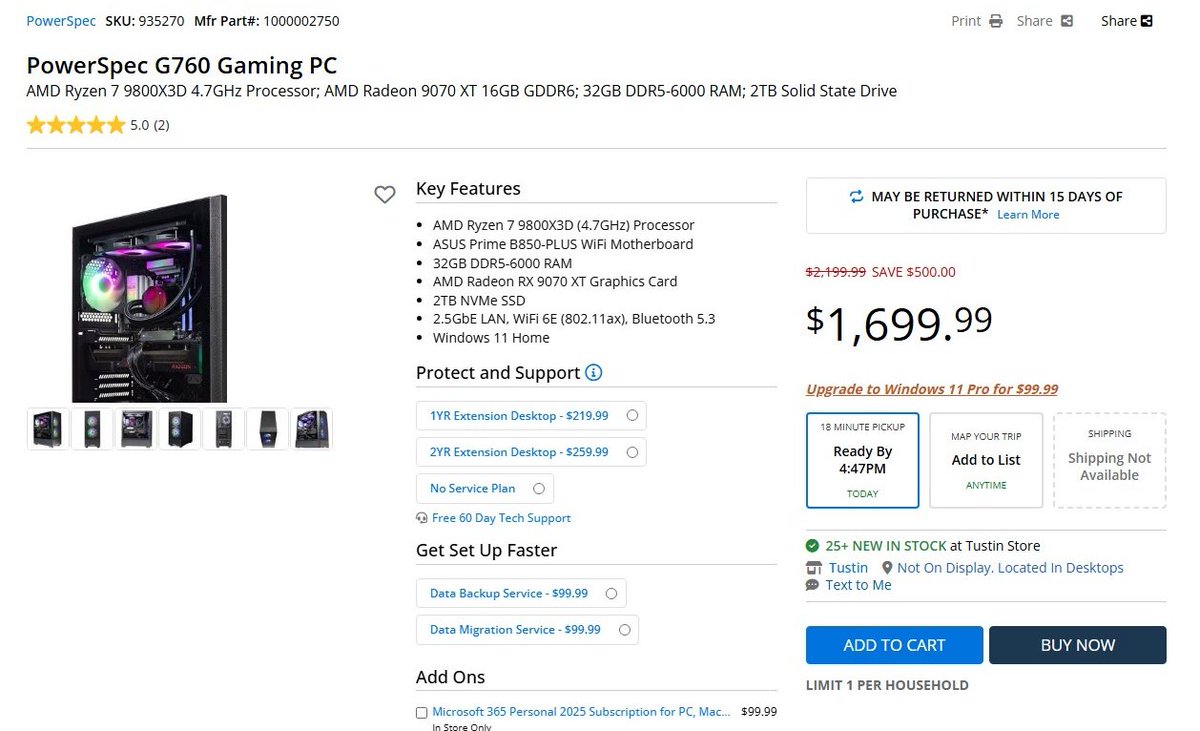
Task: Click the Buy Now button
Action: click(1077, 645)
